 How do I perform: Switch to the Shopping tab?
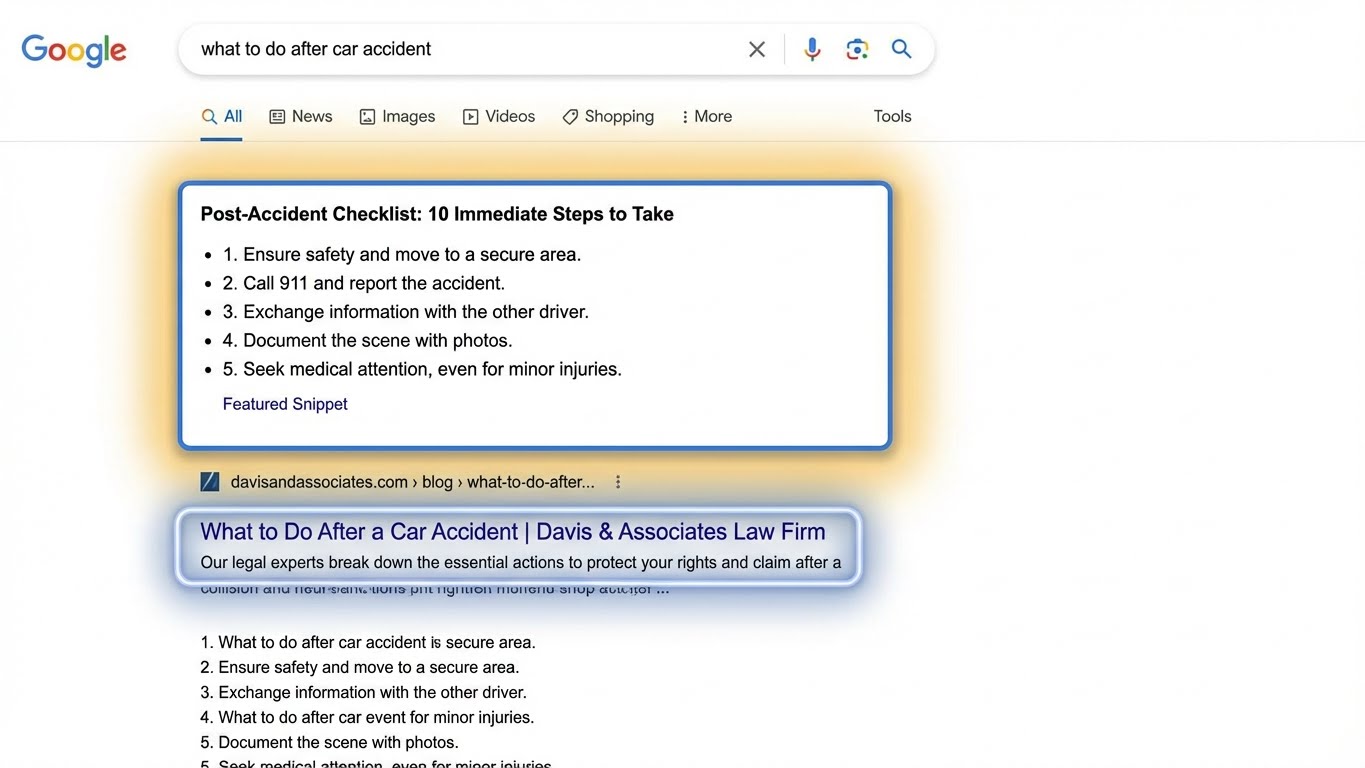tap(608, 116)
